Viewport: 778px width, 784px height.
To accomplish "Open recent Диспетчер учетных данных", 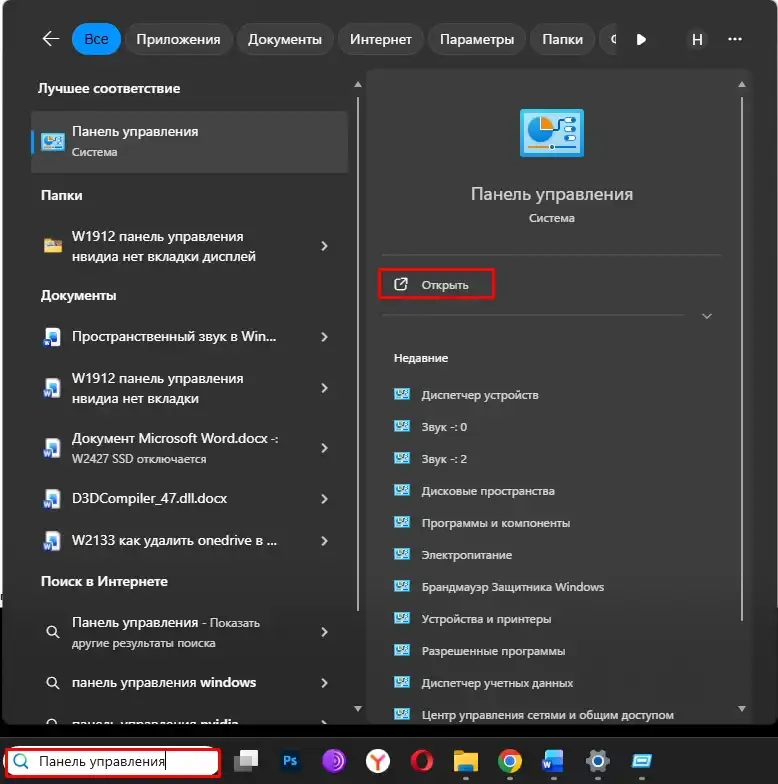I will (497, 683).
